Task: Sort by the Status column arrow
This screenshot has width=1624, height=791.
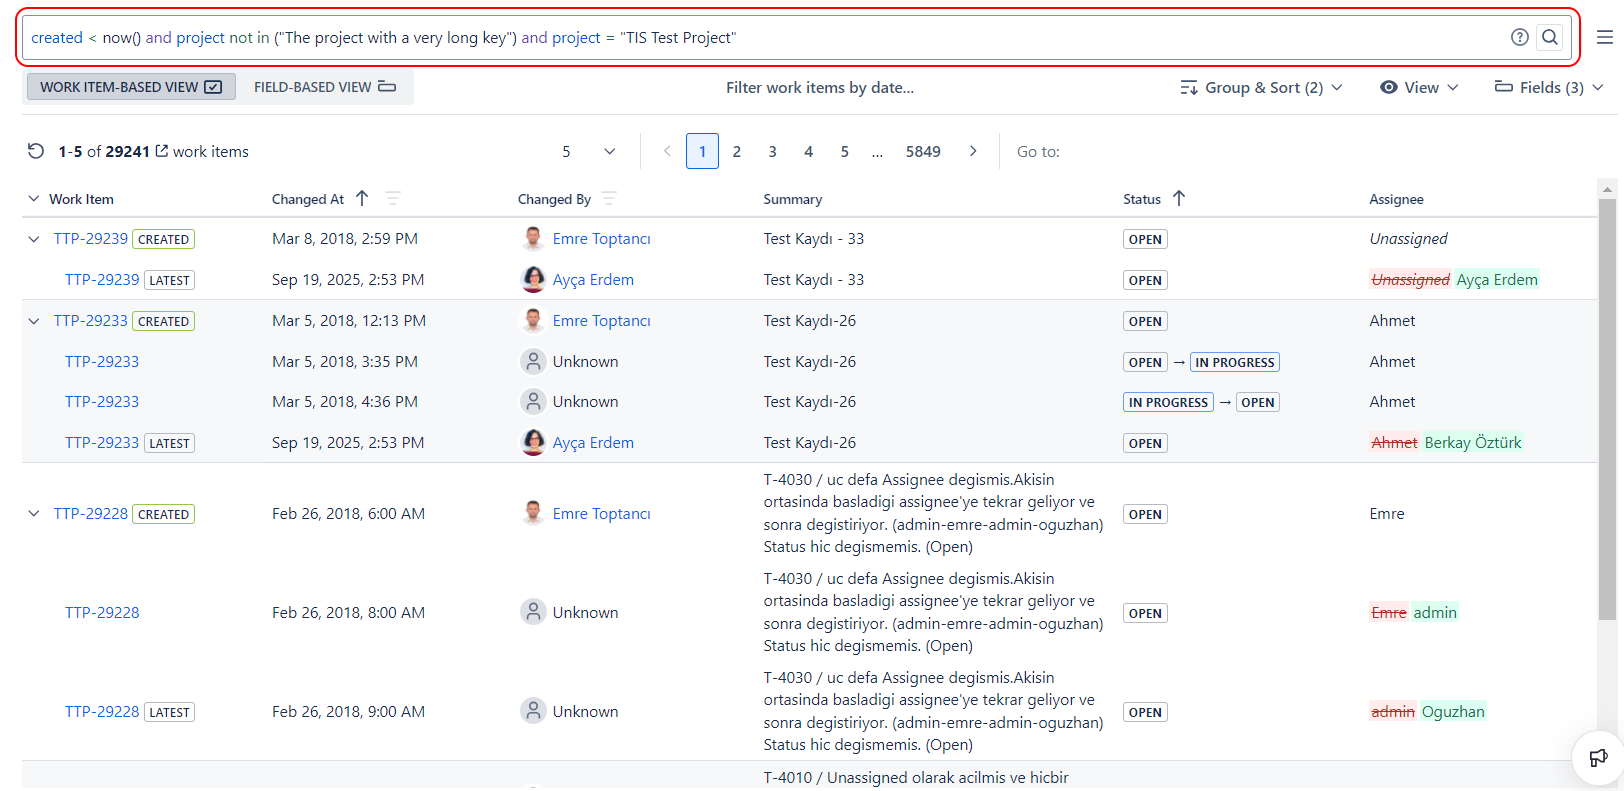Action: click(x=1179, y=199)
